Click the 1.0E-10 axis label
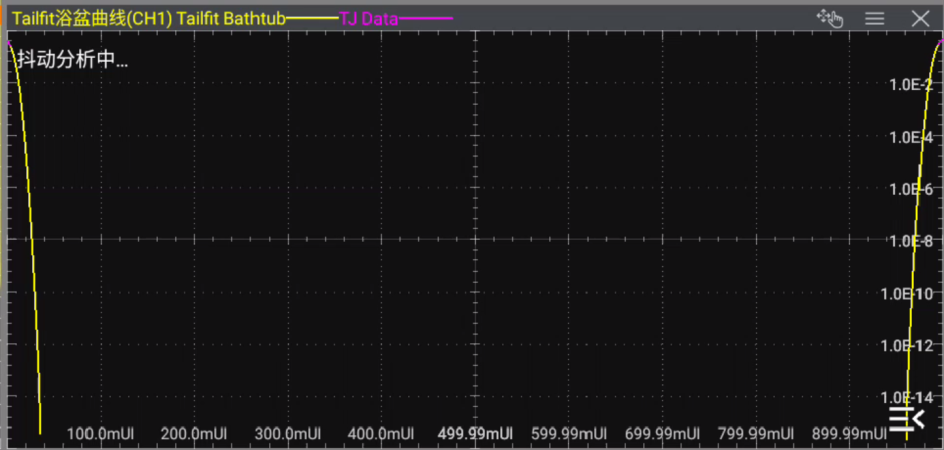This screenshot has width=944, height=450. pyautogui.click(x=908, y=294)
